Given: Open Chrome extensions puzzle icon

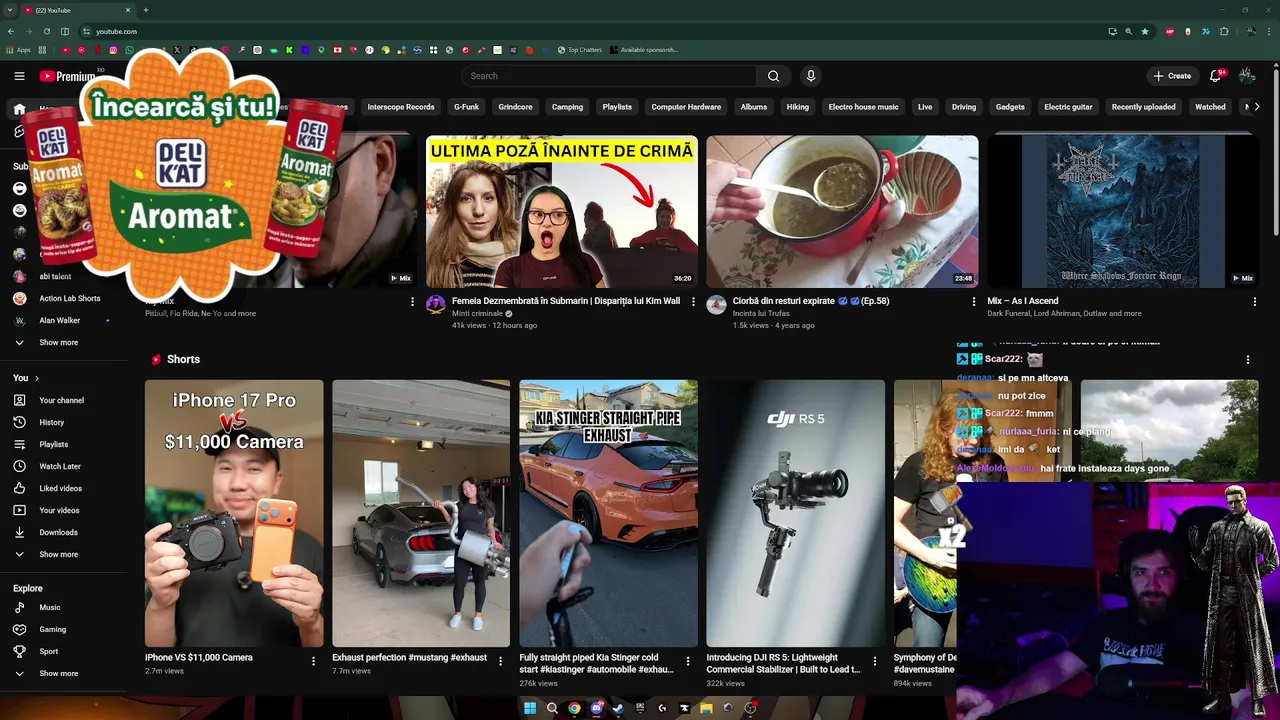Looking at the screenshot, I should 1224,31.
